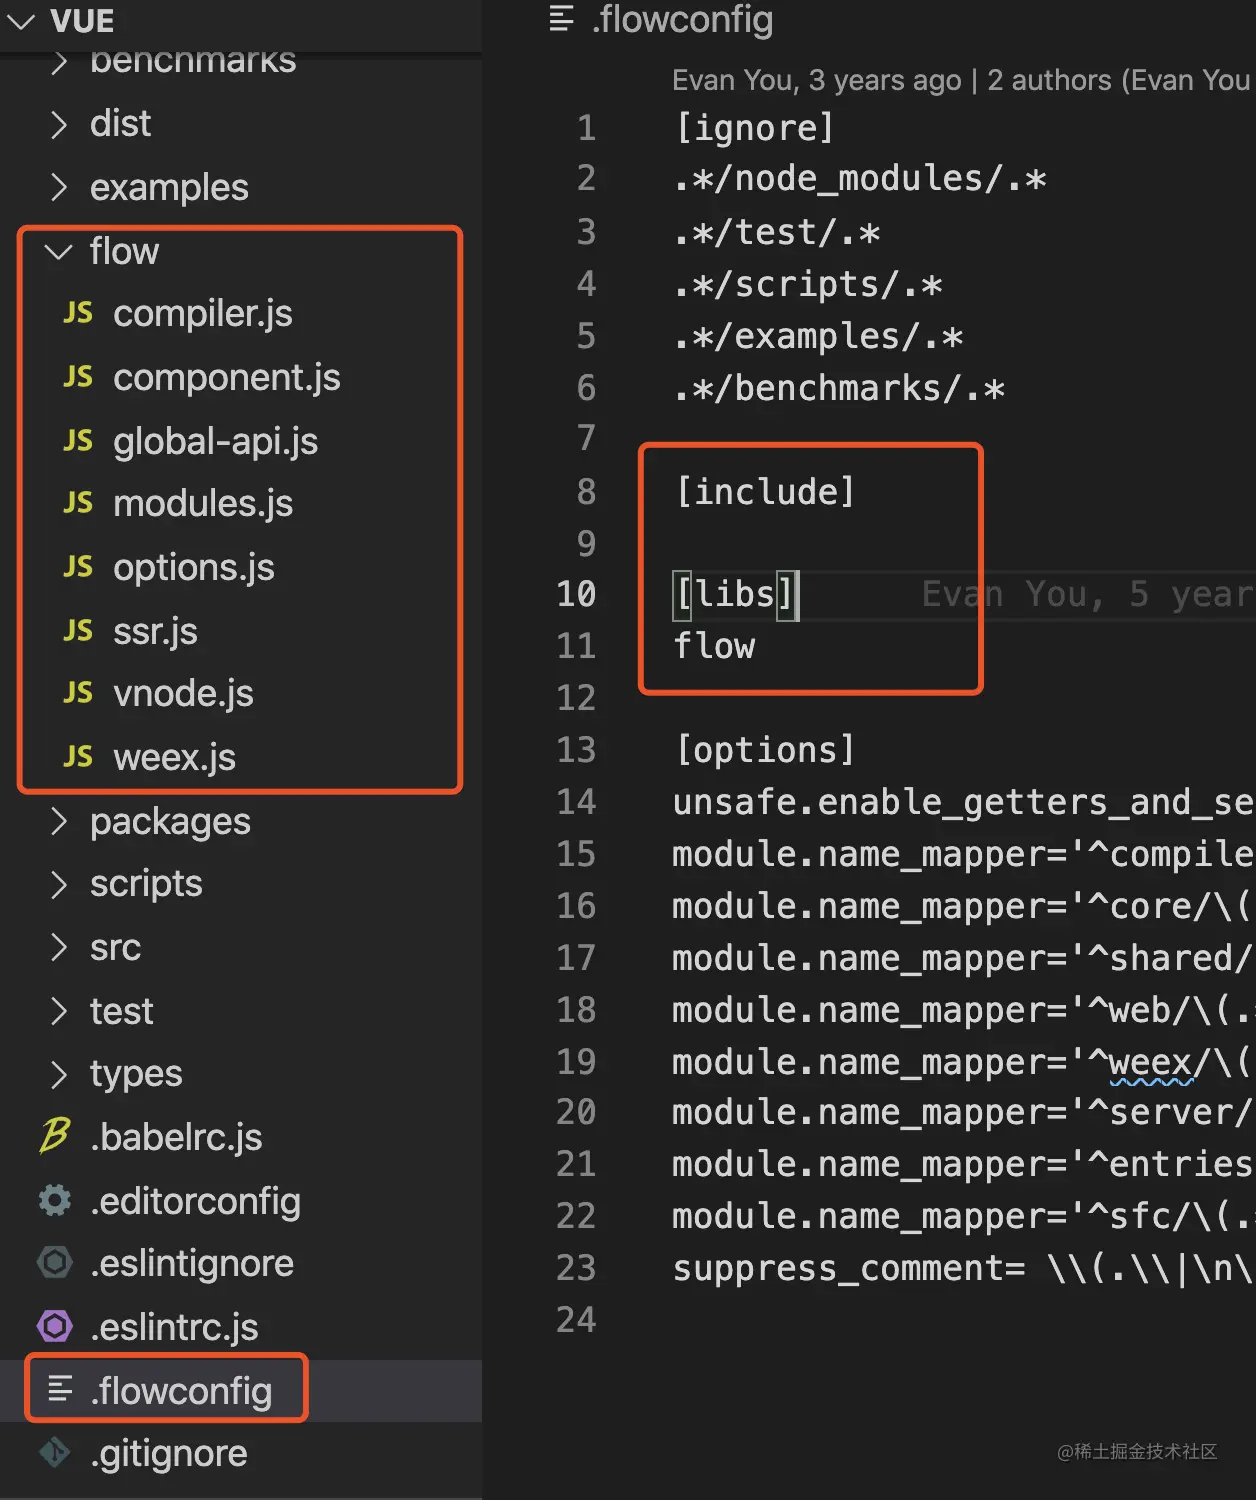Expand the scripts folder chevron
This screenshot has width=1256, height=1500.
59,884
